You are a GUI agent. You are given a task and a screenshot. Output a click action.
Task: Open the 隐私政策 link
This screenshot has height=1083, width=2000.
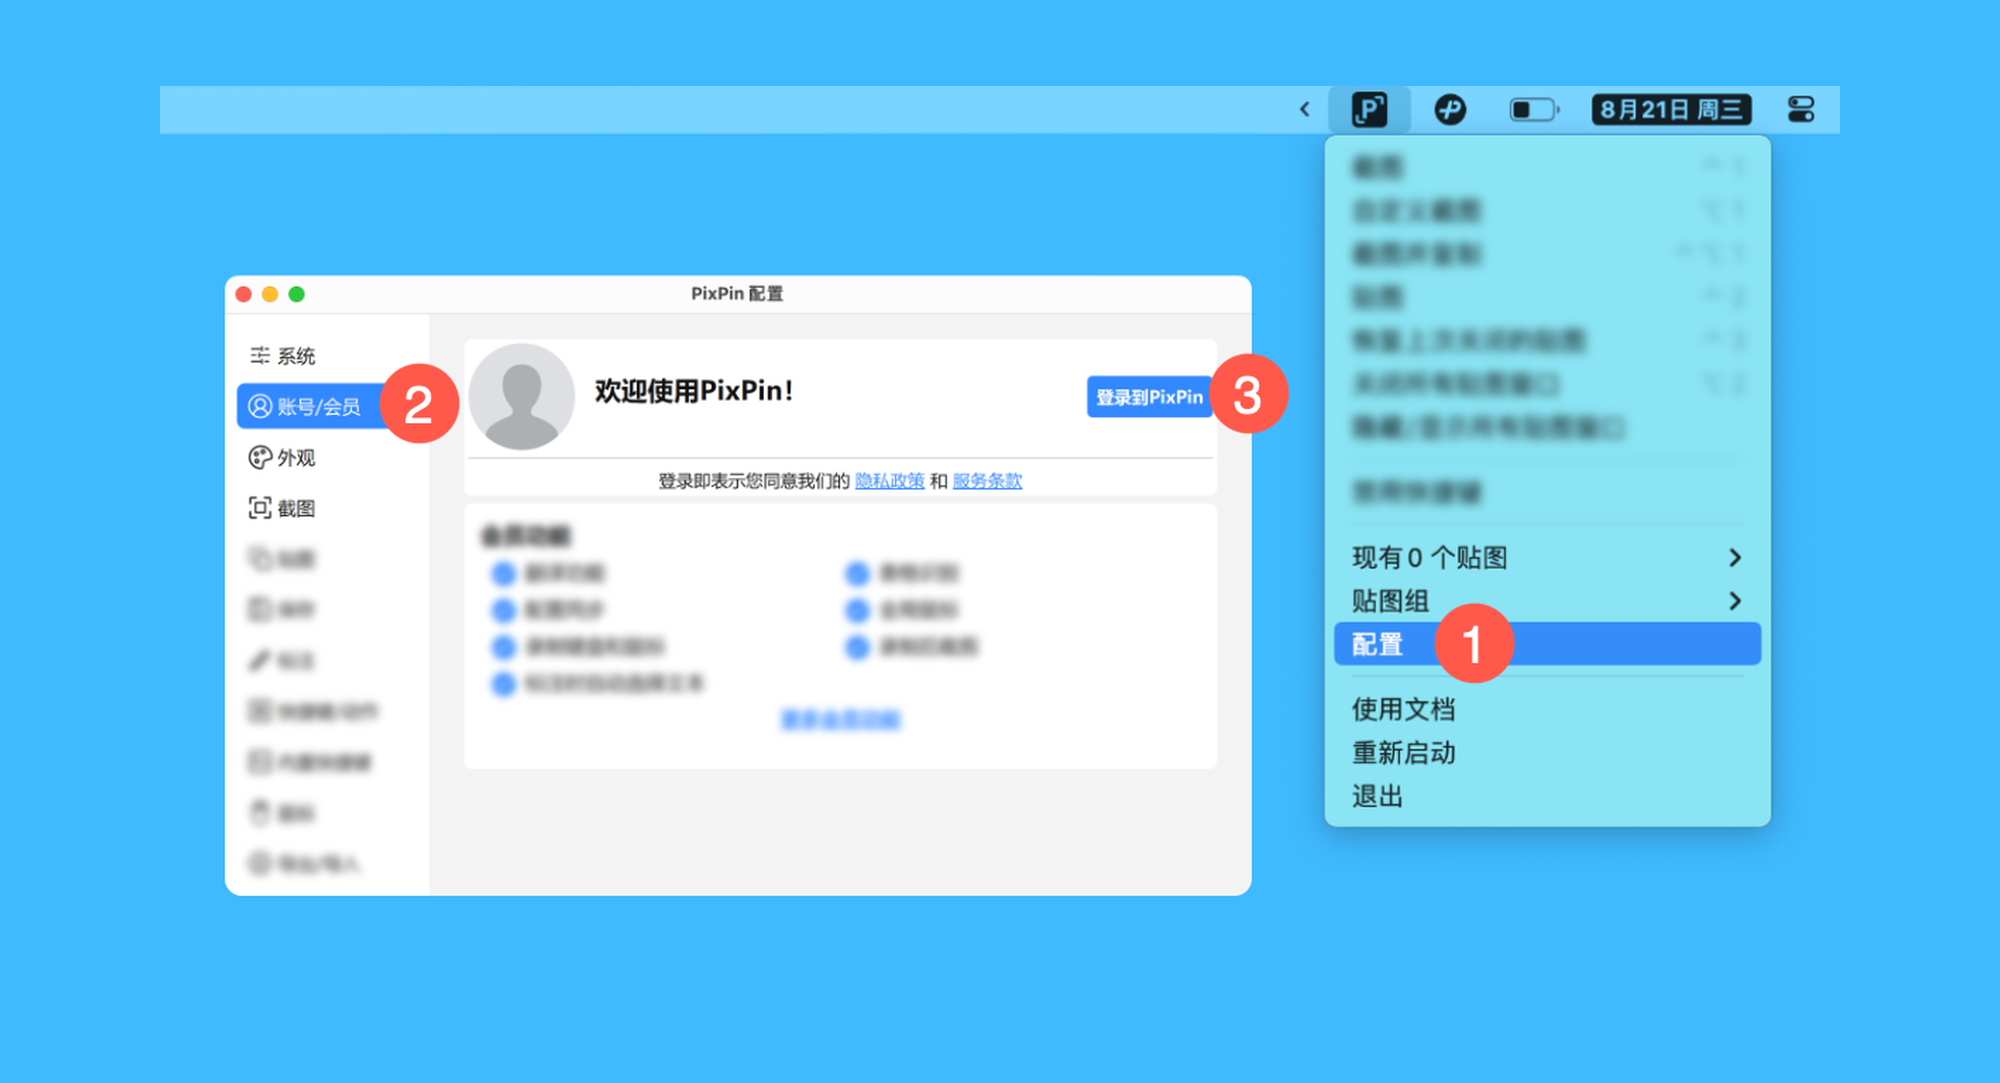pos(889,481)
